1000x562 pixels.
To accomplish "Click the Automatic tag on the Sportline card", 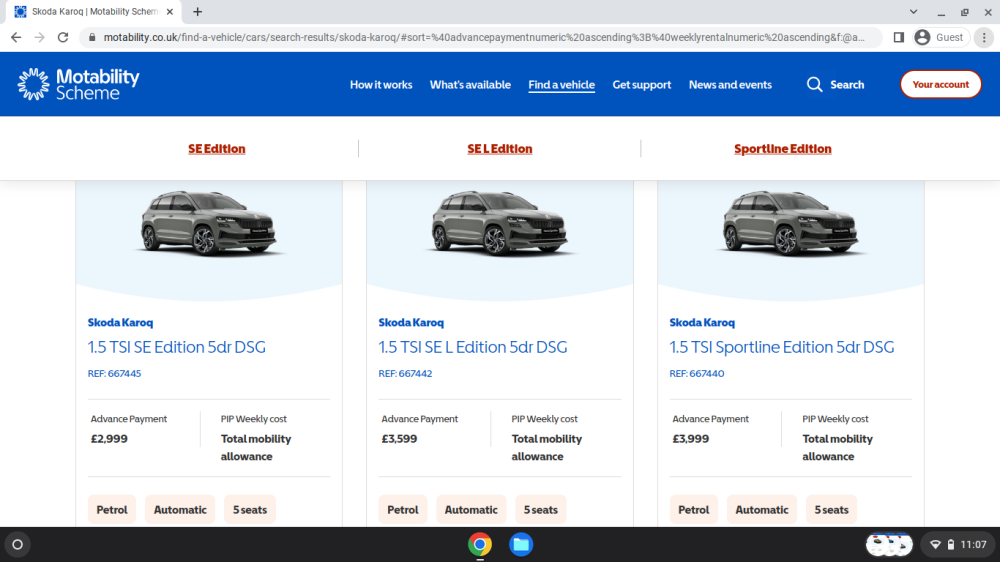I will pos(761,510).
